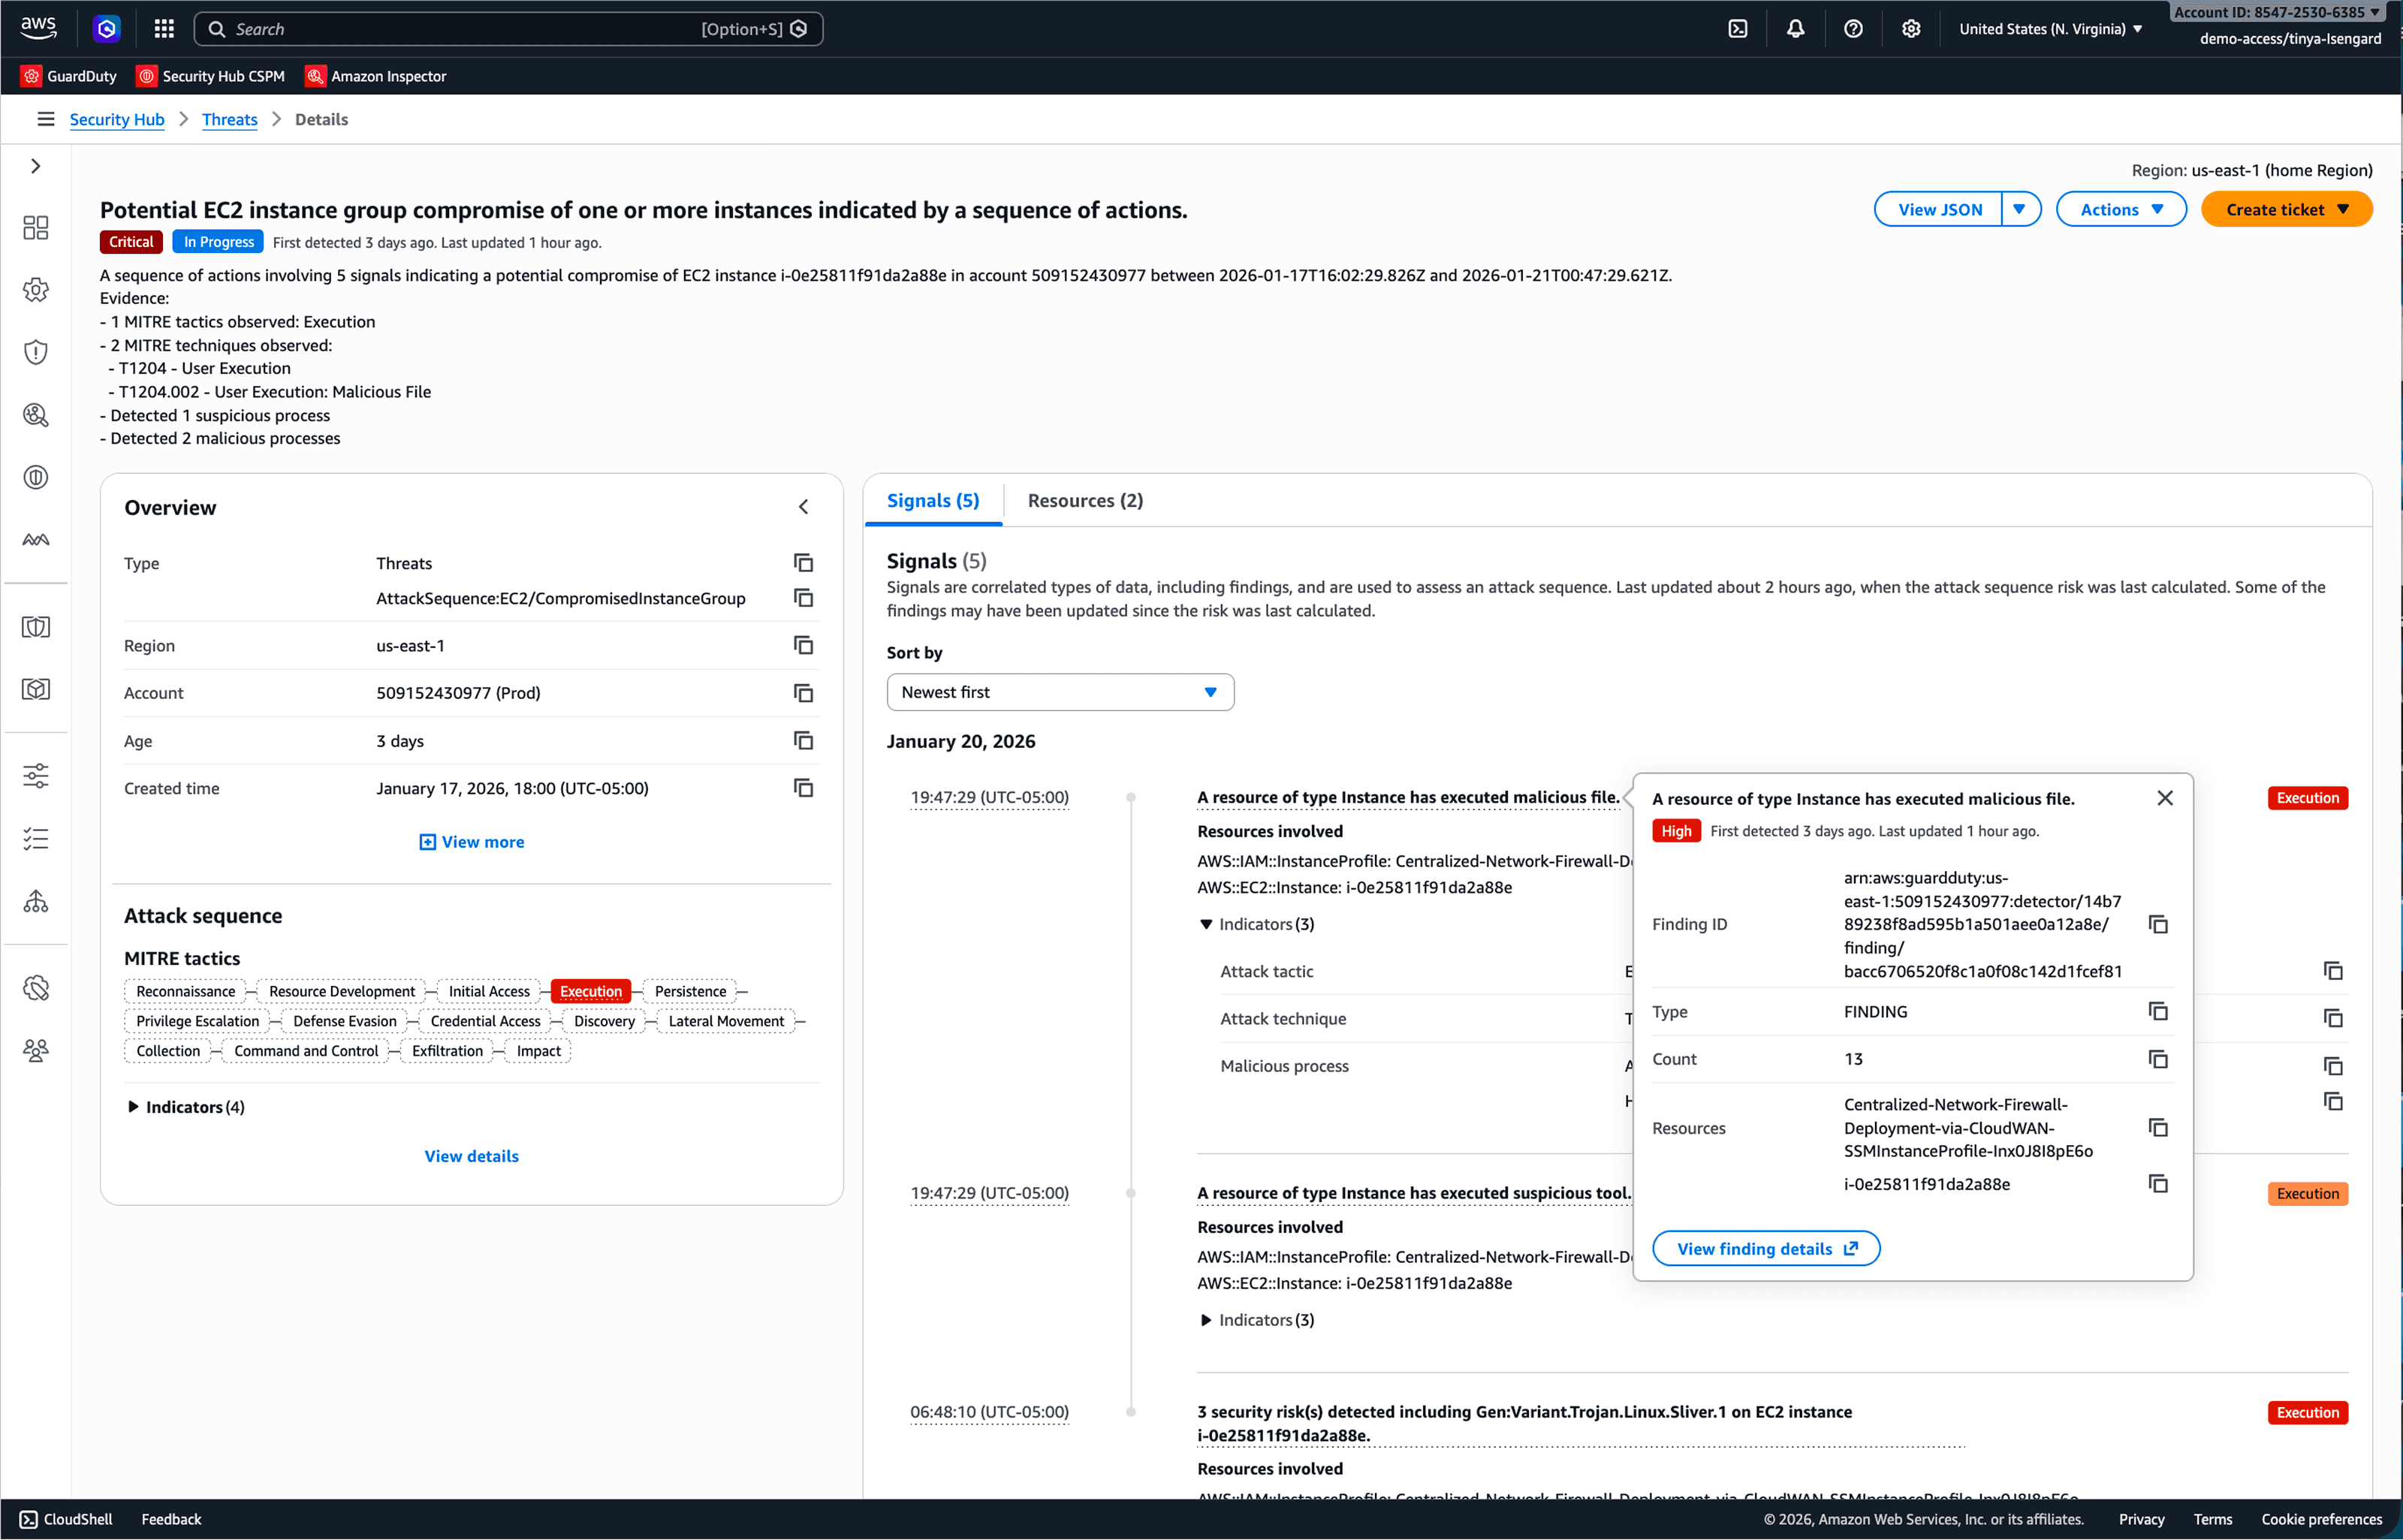Open the Create ticket dropdown
The image size is (2403, 1540).
pyautogui.click(x=2286, y=209)
